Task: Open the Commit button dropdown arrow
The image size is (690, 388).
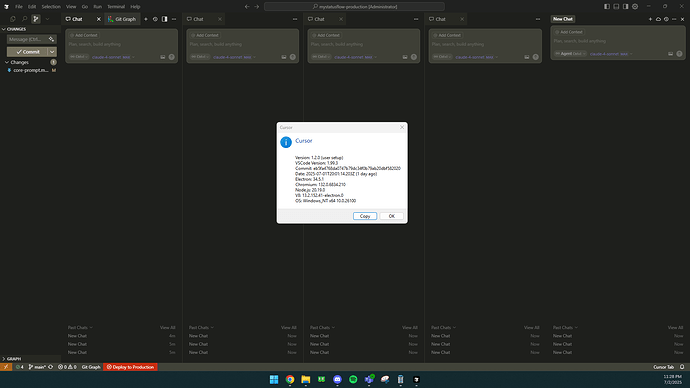Action: click(52, 51)
